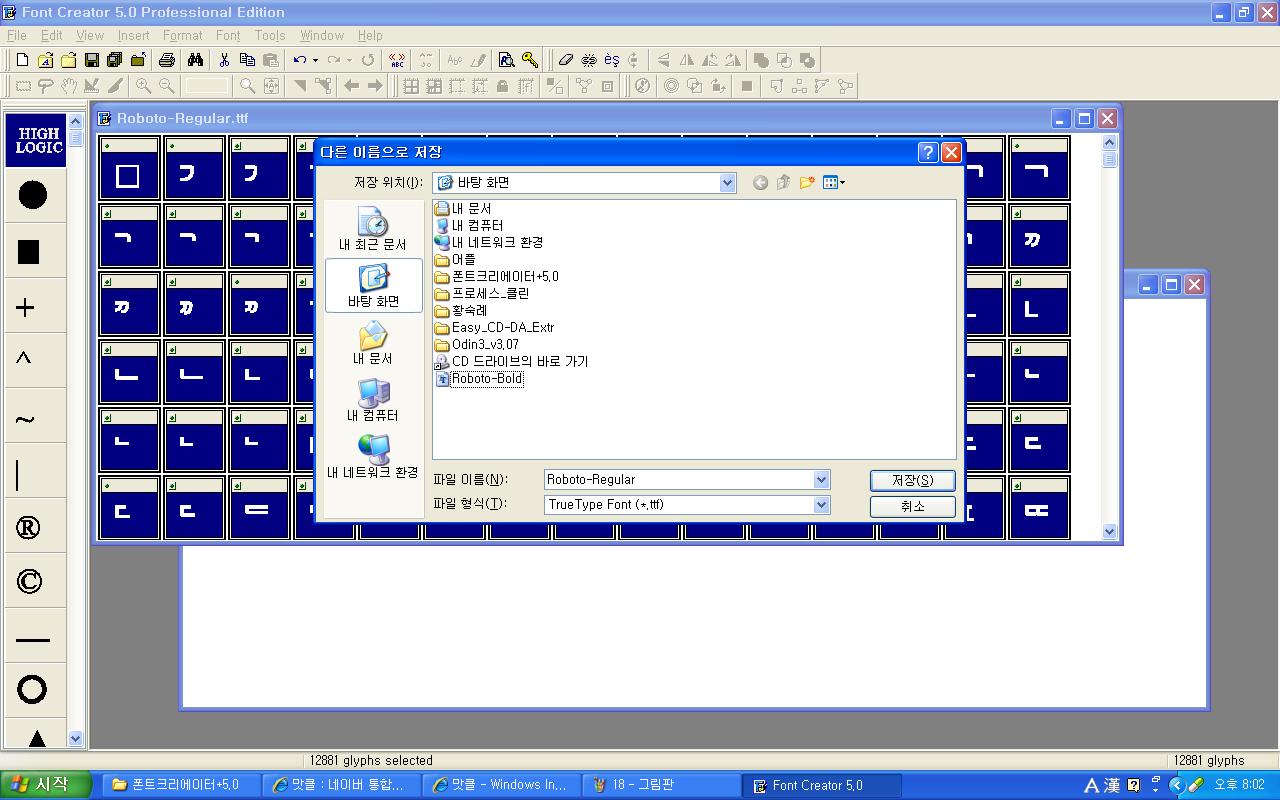
Task: Expand the 파일 이름 filename dropdown arrow
Action: (821, 480)
